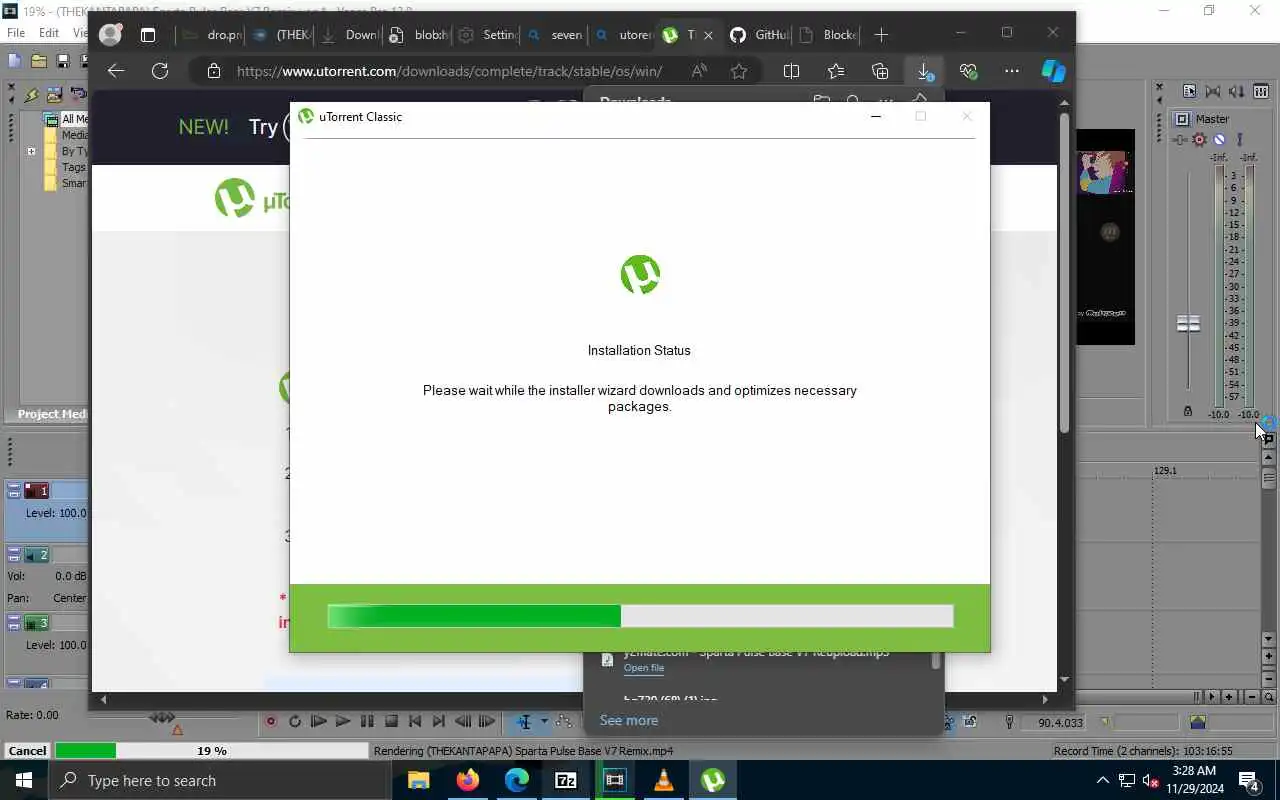The width and height of the screenshot is (1280, 800).
Task: Open Windows notification center icon
Action: click(x=1248, y=780)
